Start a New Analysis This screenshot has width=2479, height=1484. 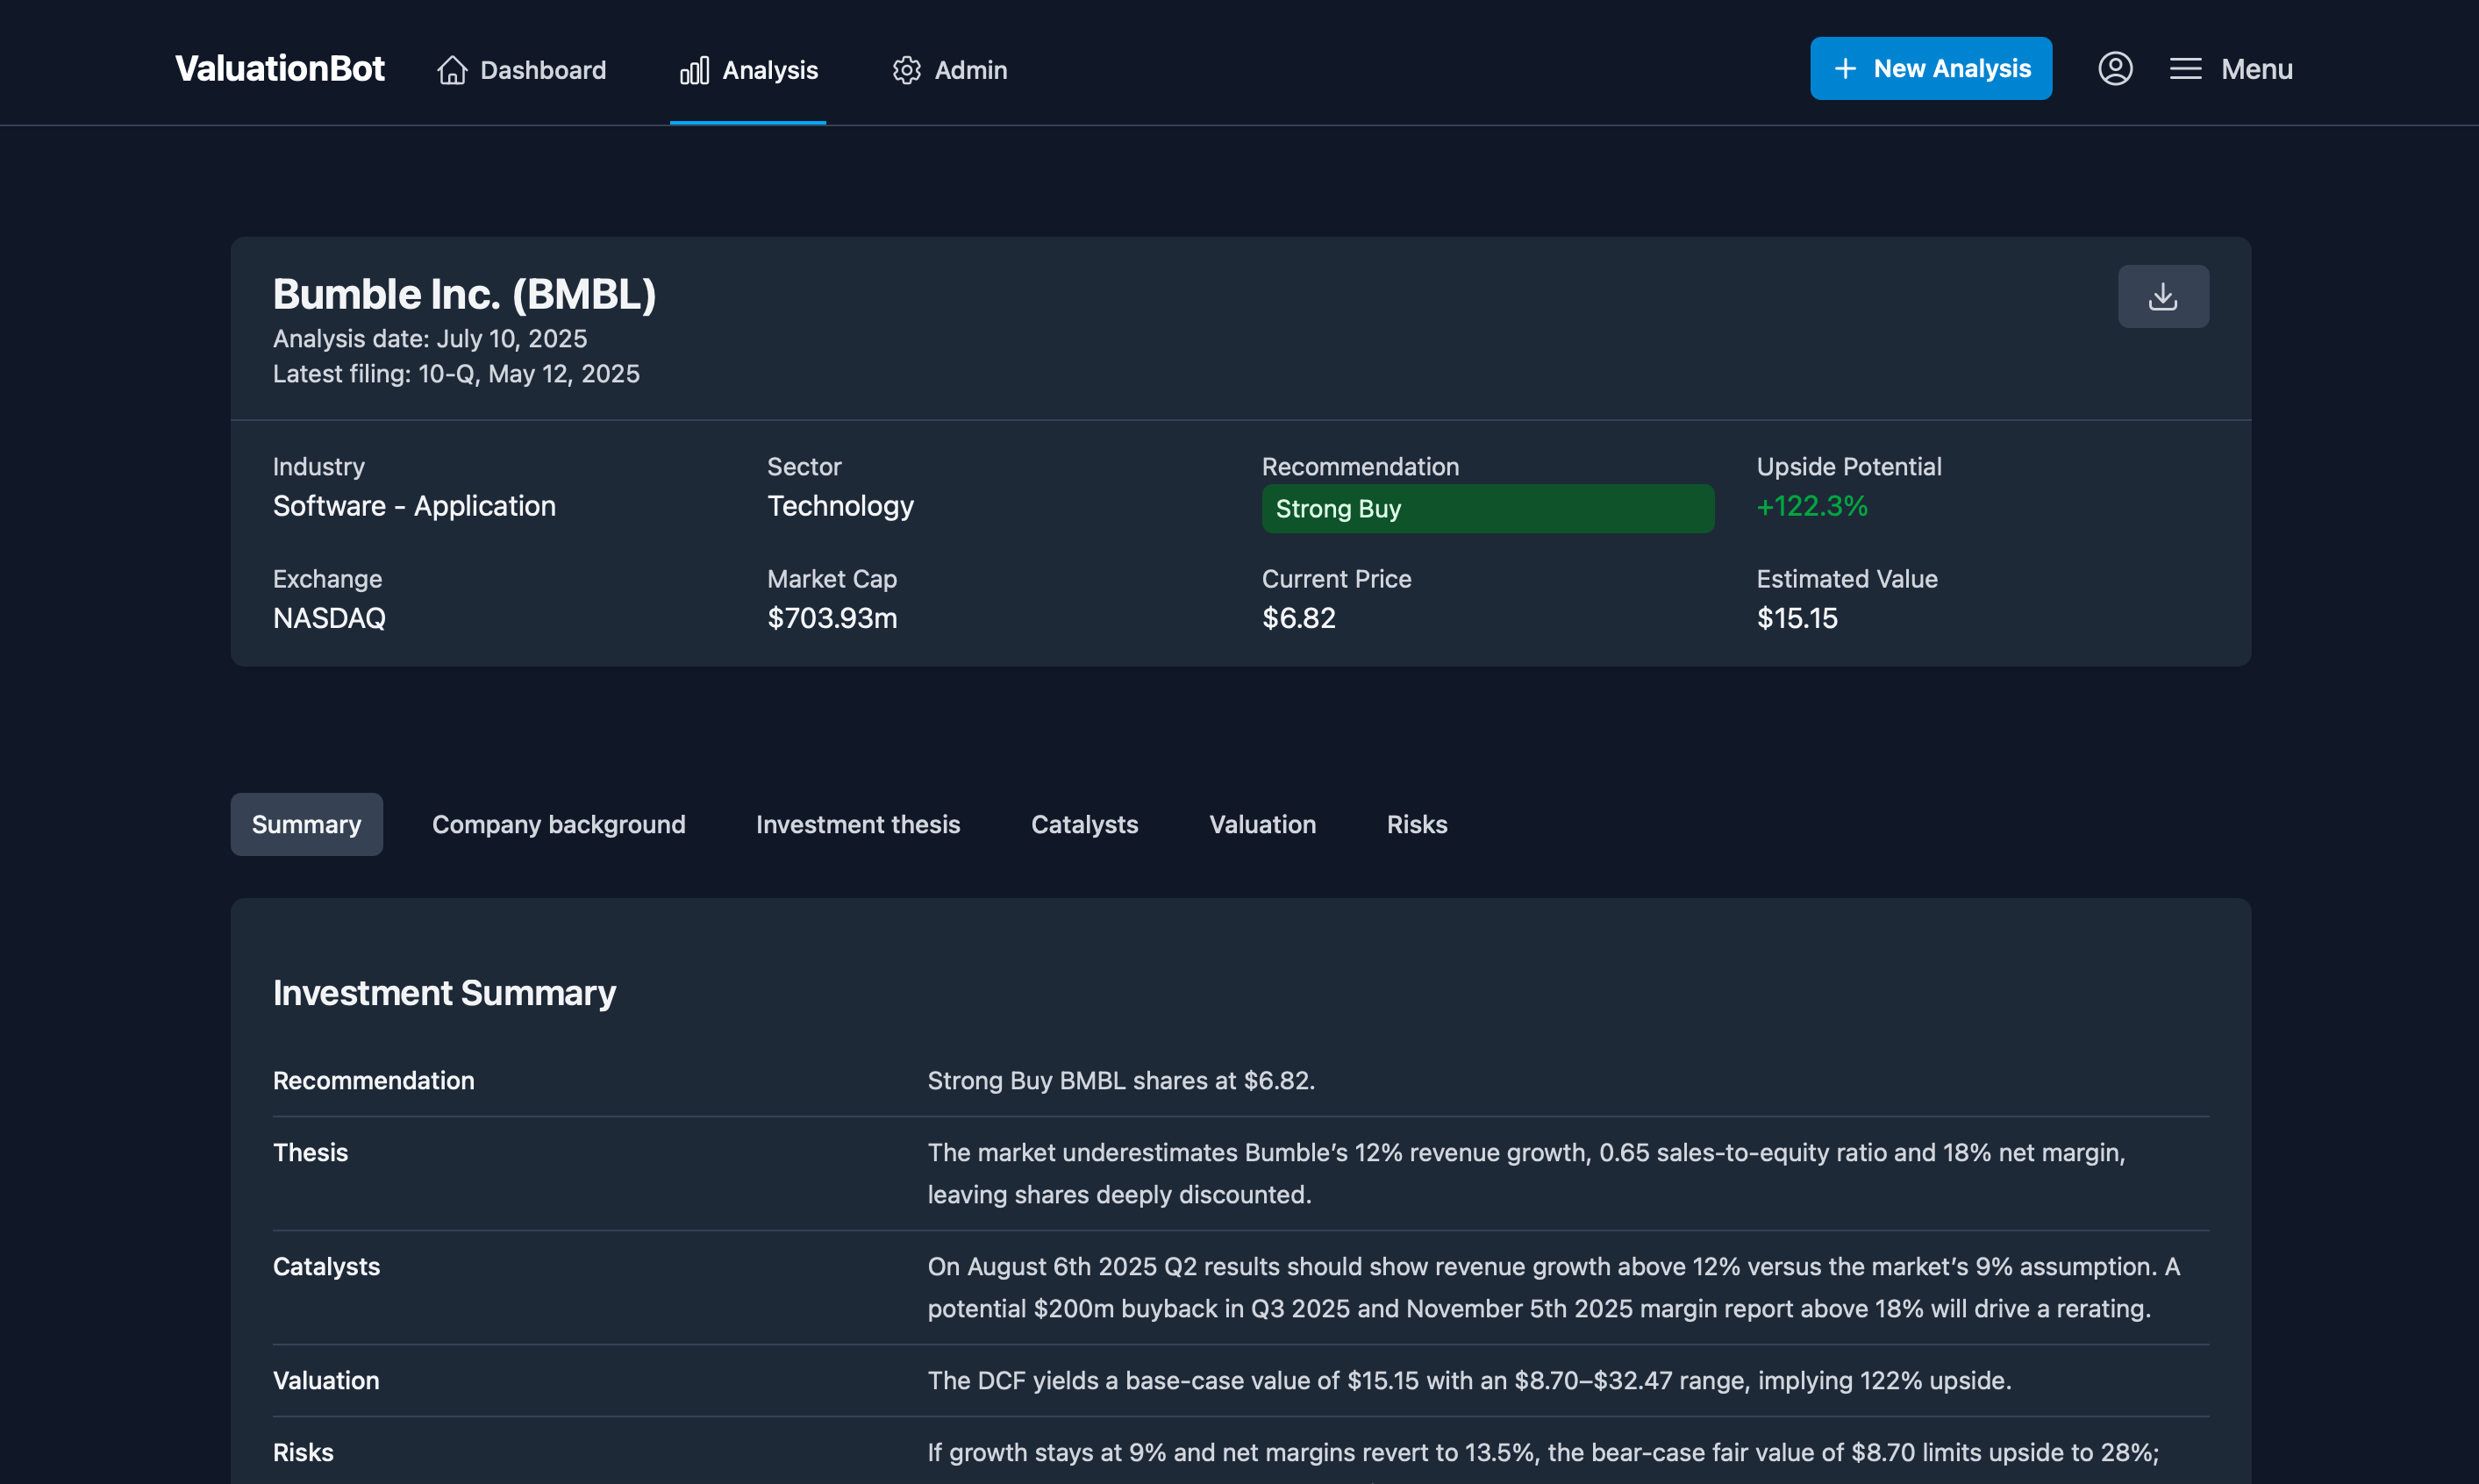pos(1930,69)
